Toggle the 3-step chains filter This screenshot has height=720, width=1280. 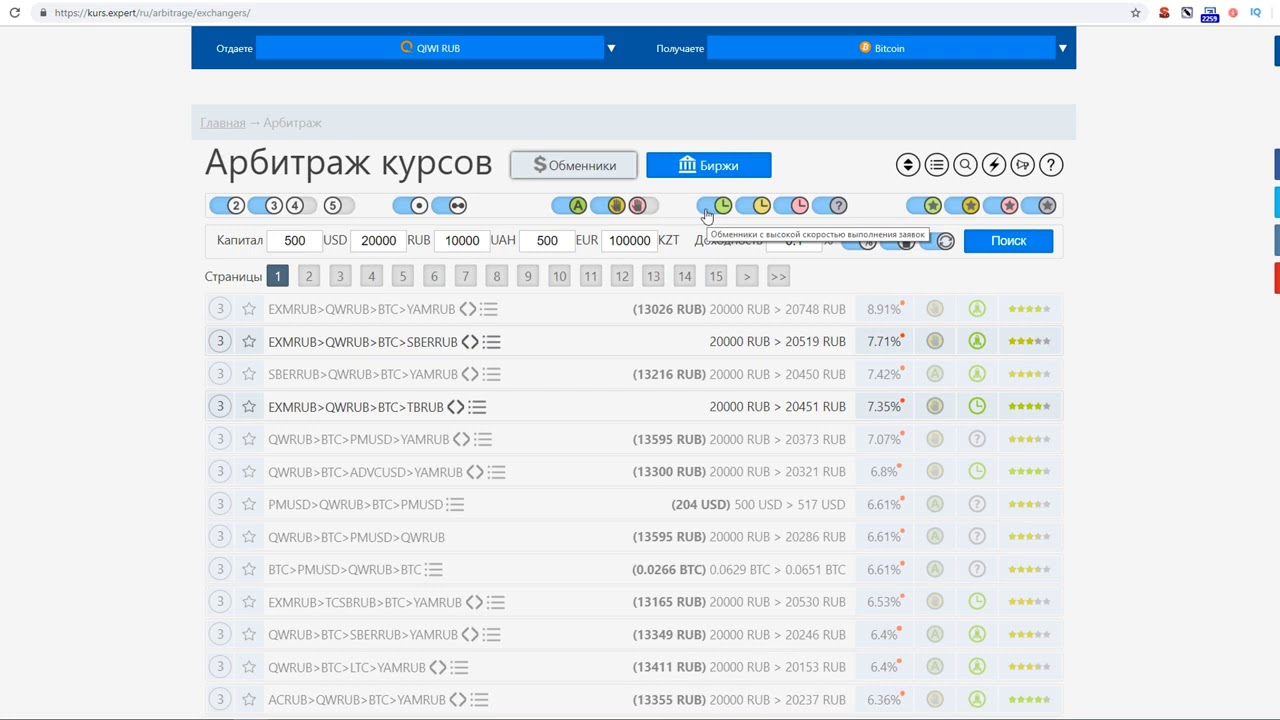tap(265, 205)
